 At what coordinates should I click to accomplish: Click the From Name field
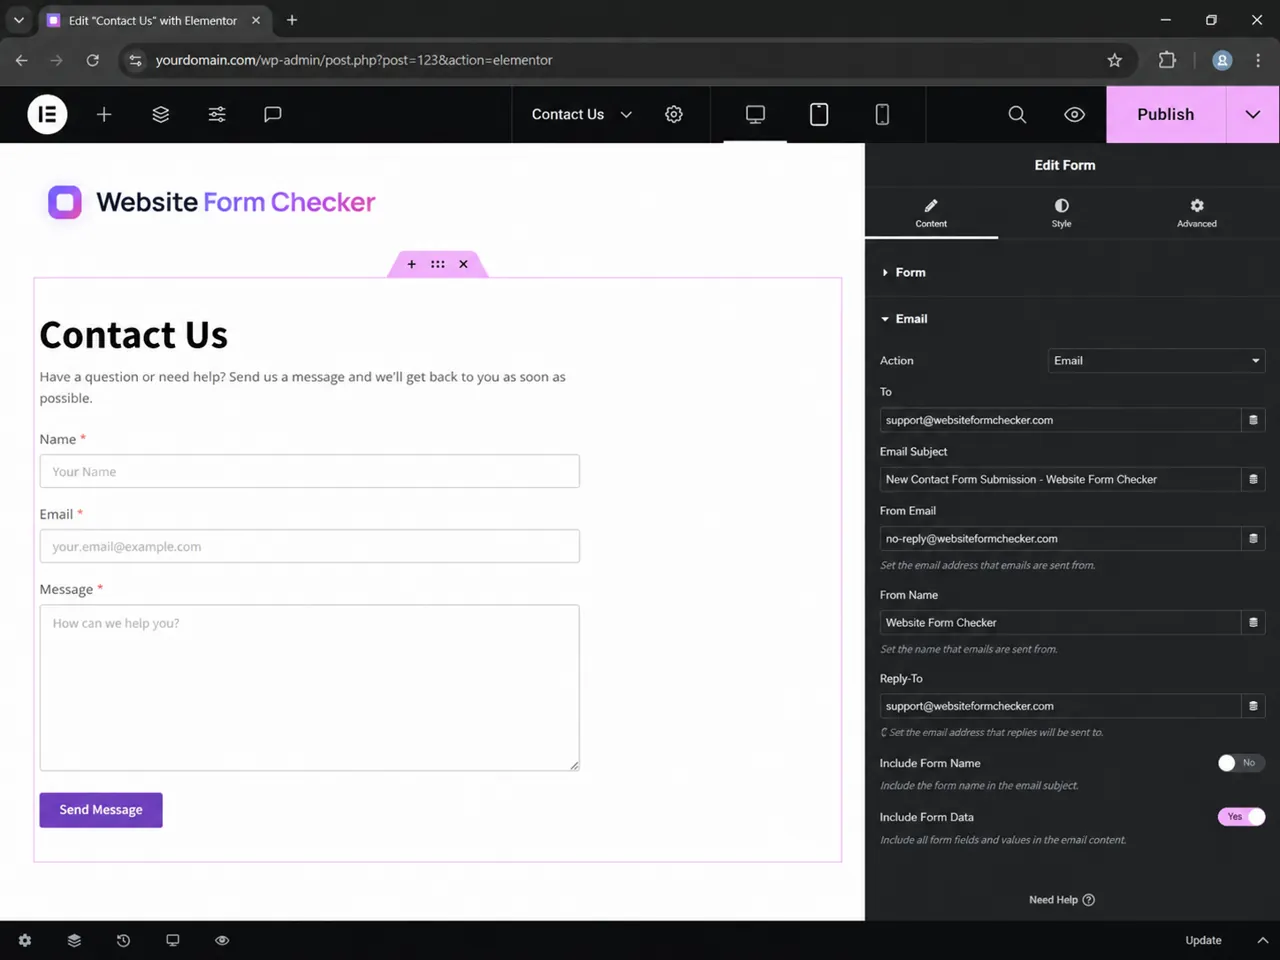tap(1060, 622)
